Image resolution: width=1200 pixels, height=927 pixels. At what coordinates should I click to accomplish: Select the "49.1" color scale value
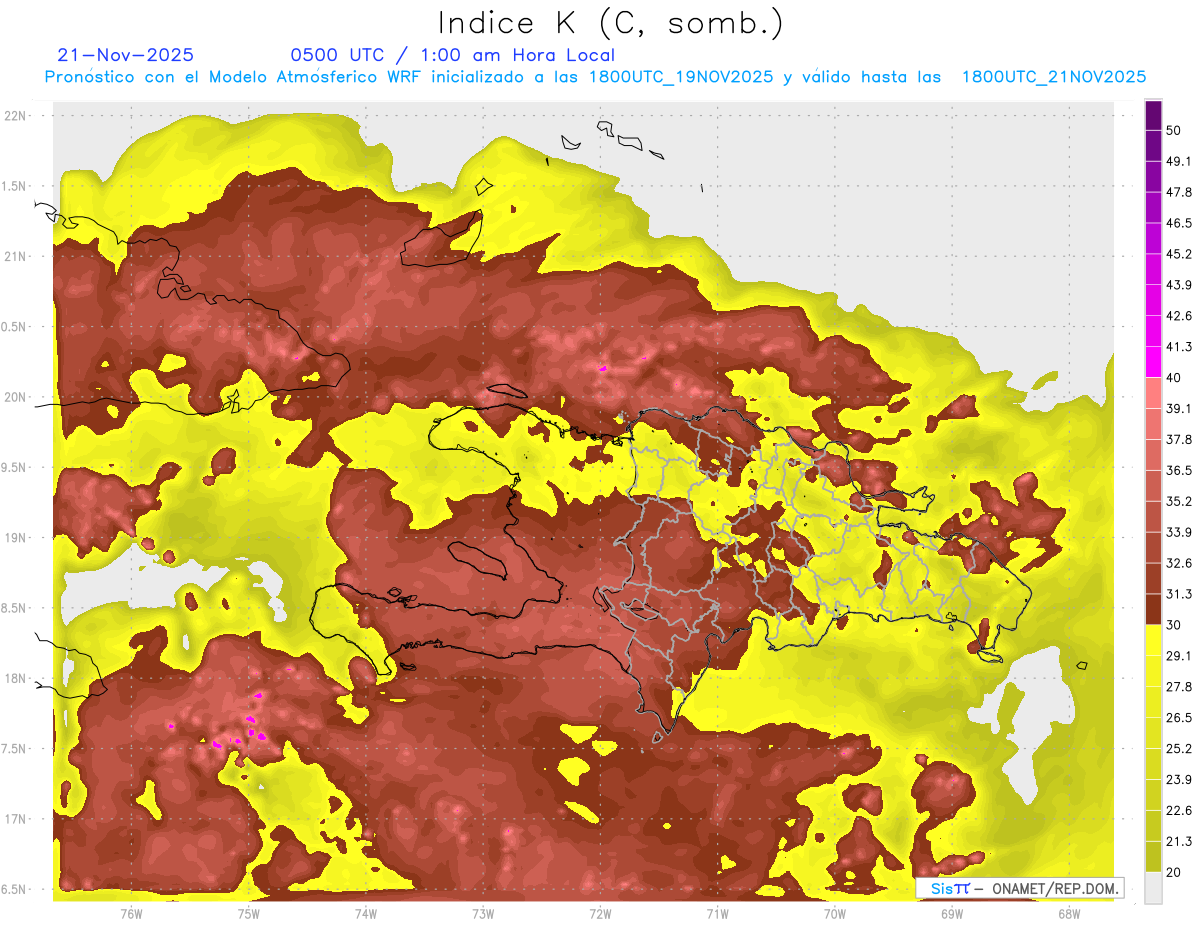point(1179,162)
